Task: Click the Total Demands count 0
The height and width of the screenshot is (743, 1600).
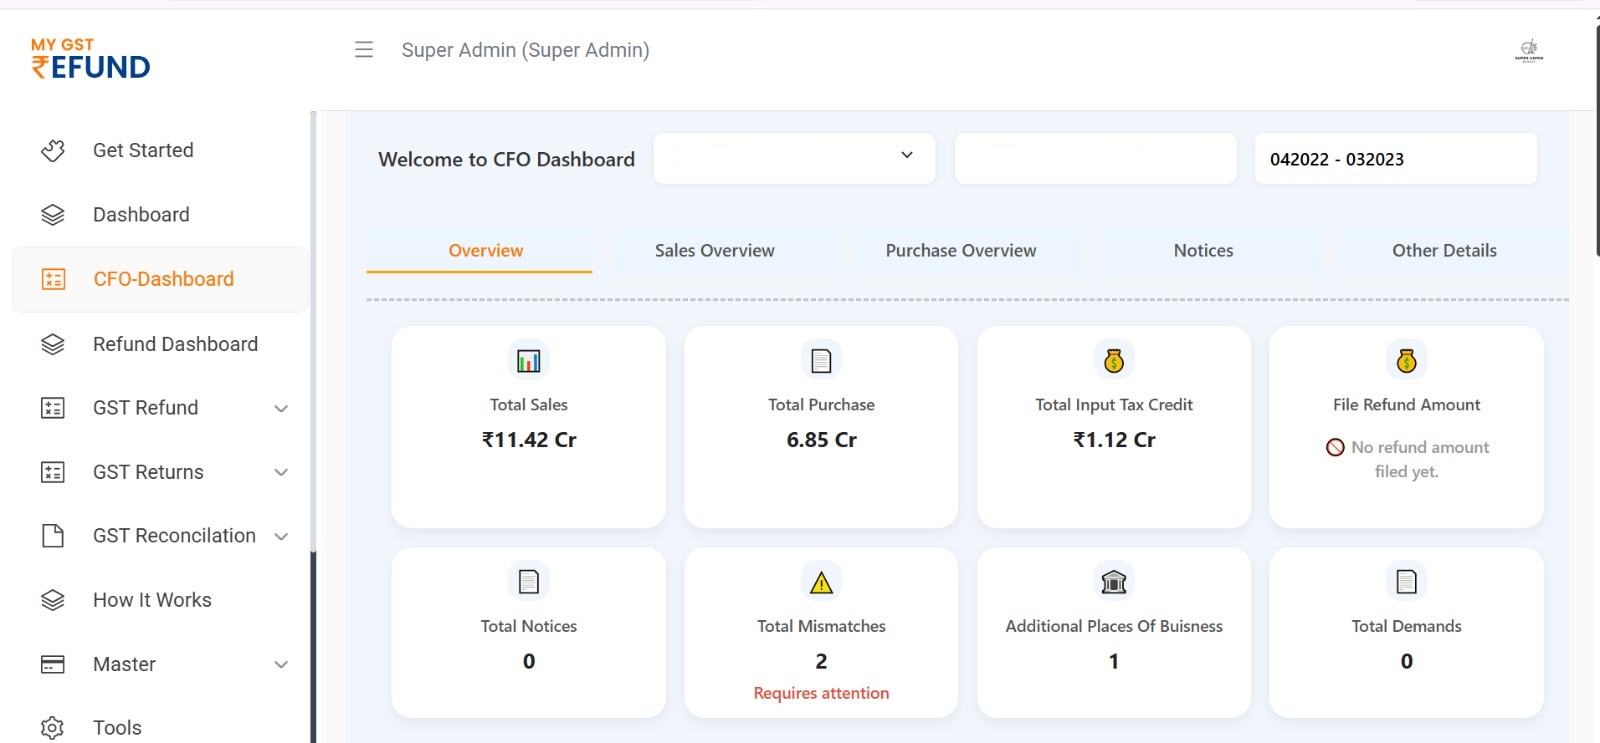Action: pos(1407,661)
